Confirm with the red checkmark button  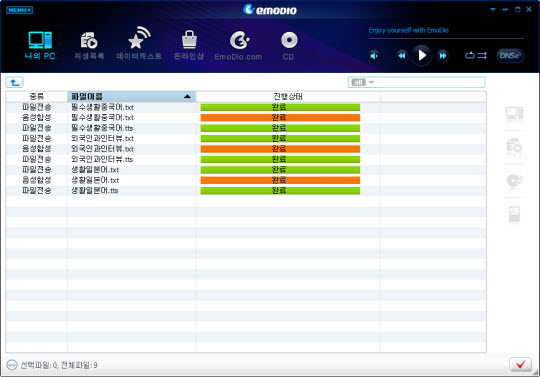point(520,365)
